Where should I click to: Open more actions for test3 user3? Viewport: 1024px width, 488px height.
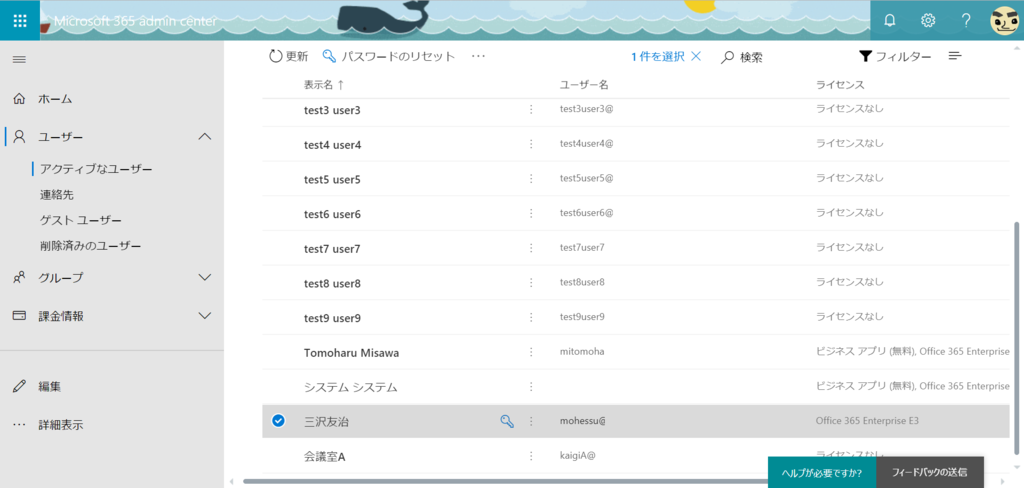531,109
